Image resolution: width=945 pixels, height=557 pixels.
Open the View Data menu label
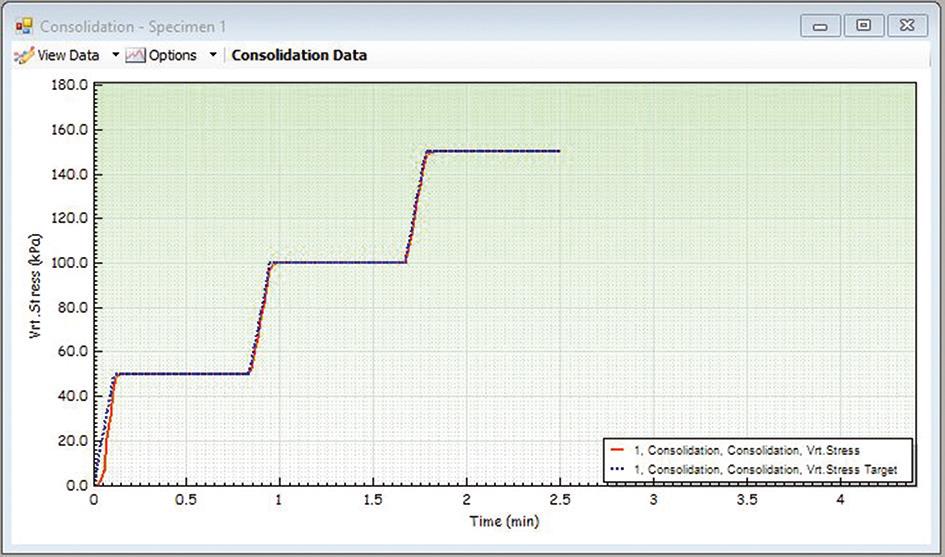tap(68, 55)
